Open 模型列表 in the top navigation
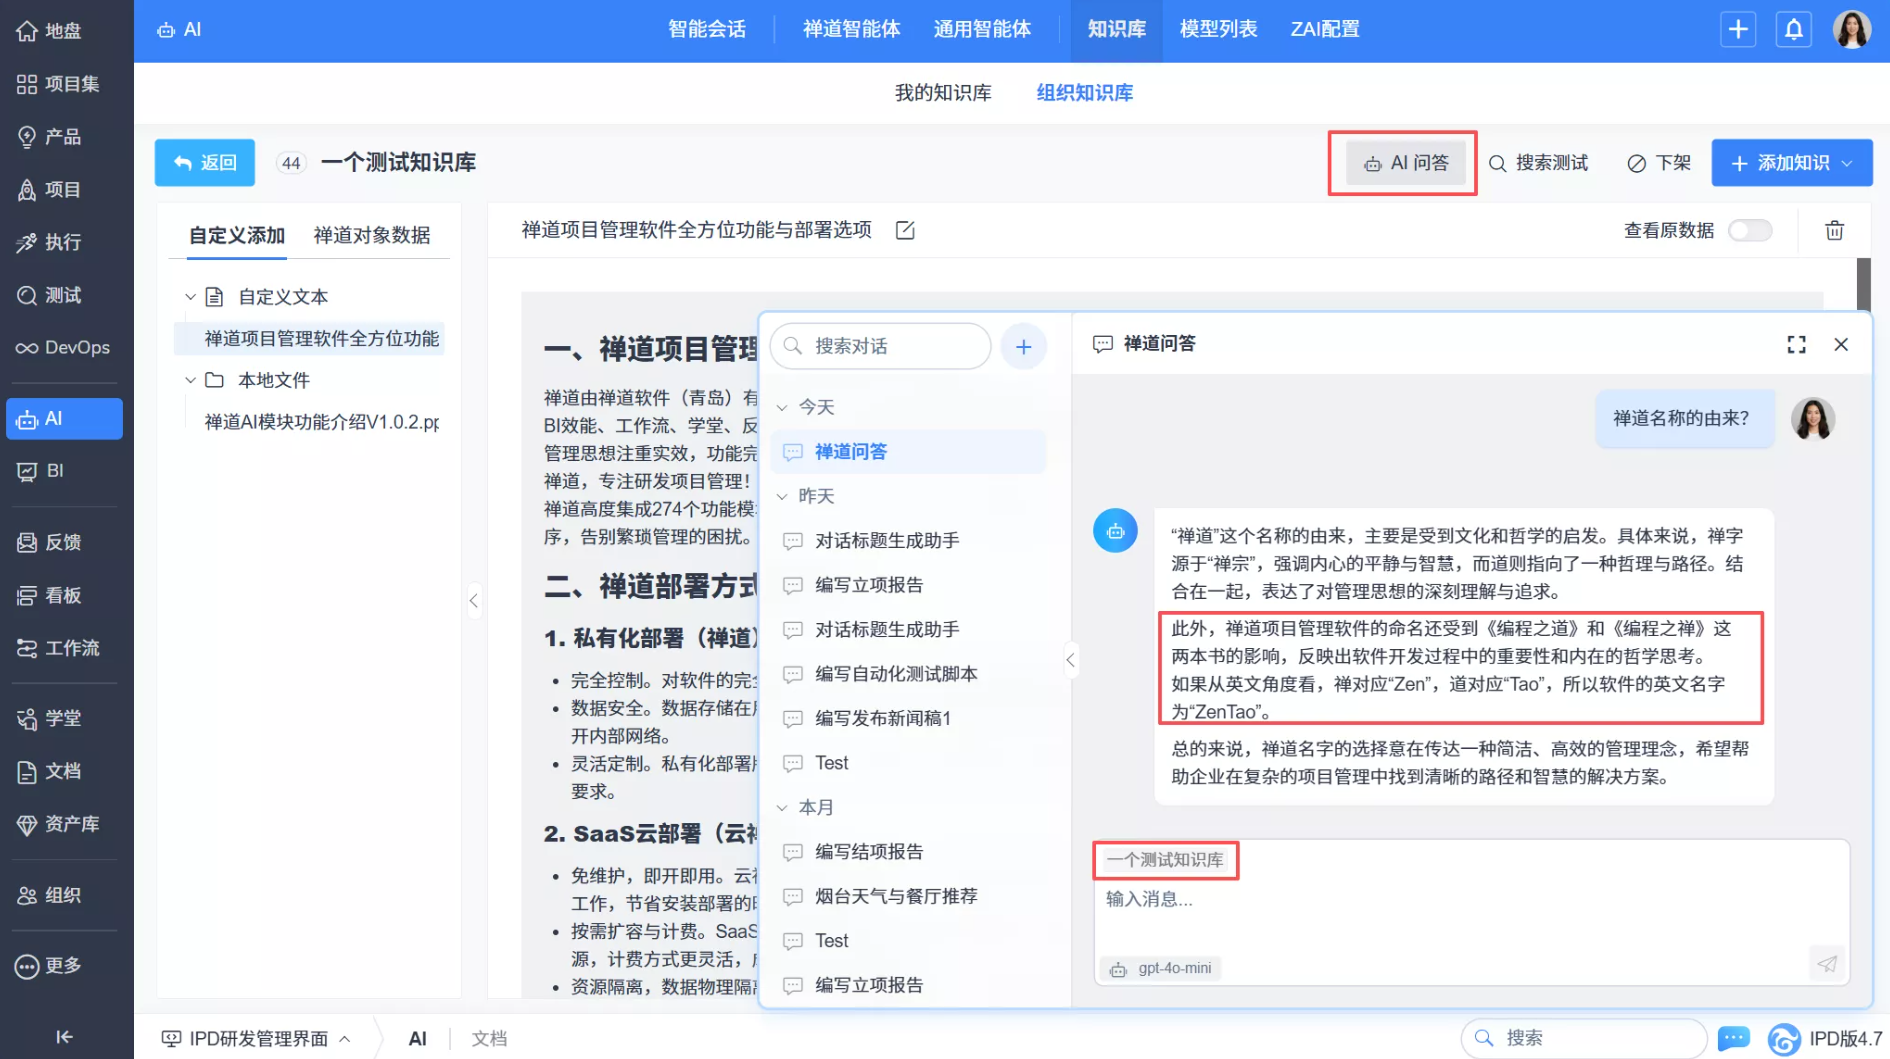This screenshot has height=1059, width=1890. click(1217, 29)
